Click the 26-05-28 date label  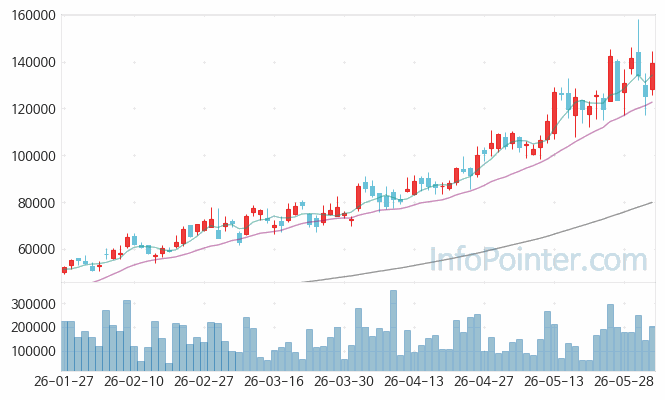(x=624, y=381)
